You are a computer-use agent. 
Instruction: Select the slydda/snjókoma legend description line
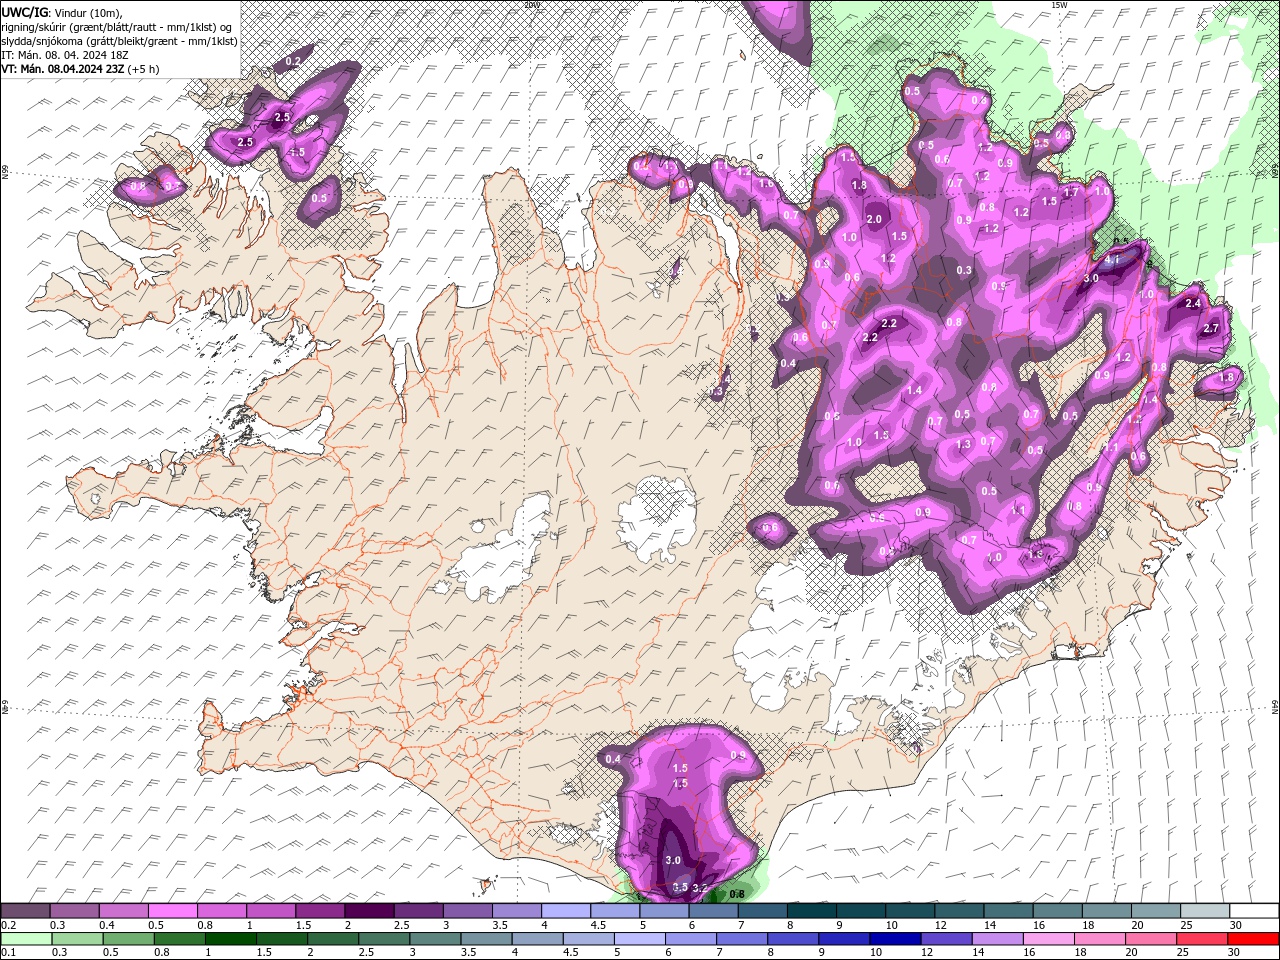coord(118,41)
